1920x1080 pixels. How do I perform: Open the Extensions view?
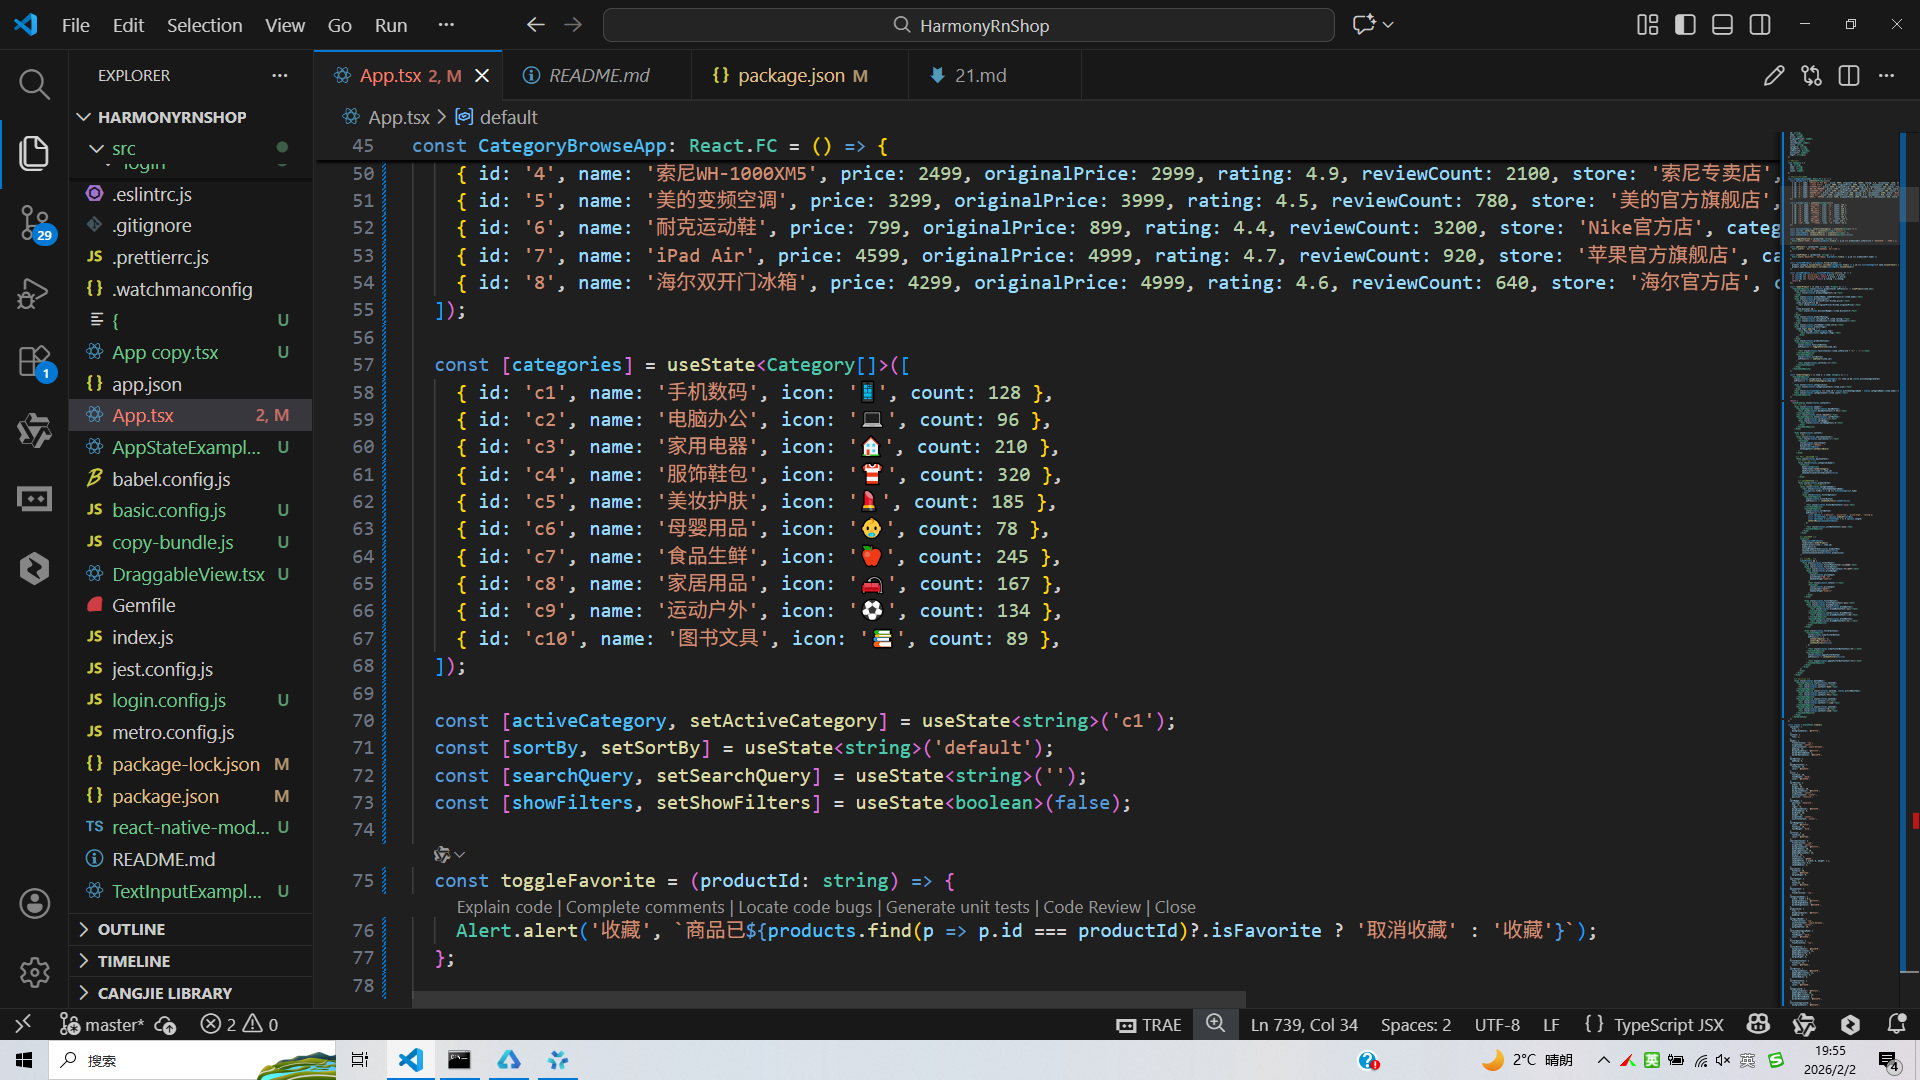pos(34,362)
